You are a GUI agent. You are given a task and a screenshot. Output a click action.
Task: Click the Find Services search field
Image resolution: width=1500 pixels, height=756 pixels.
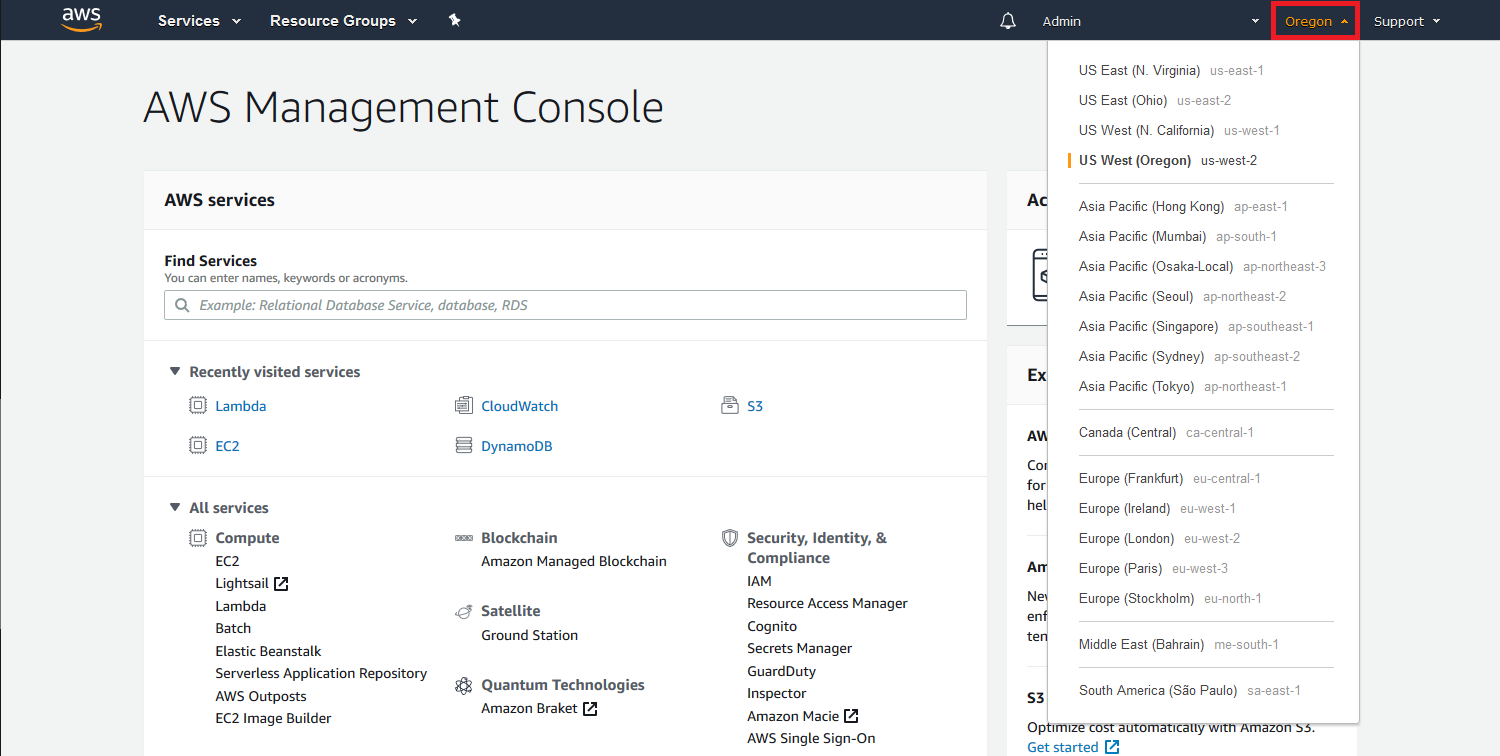coord(565,305)
